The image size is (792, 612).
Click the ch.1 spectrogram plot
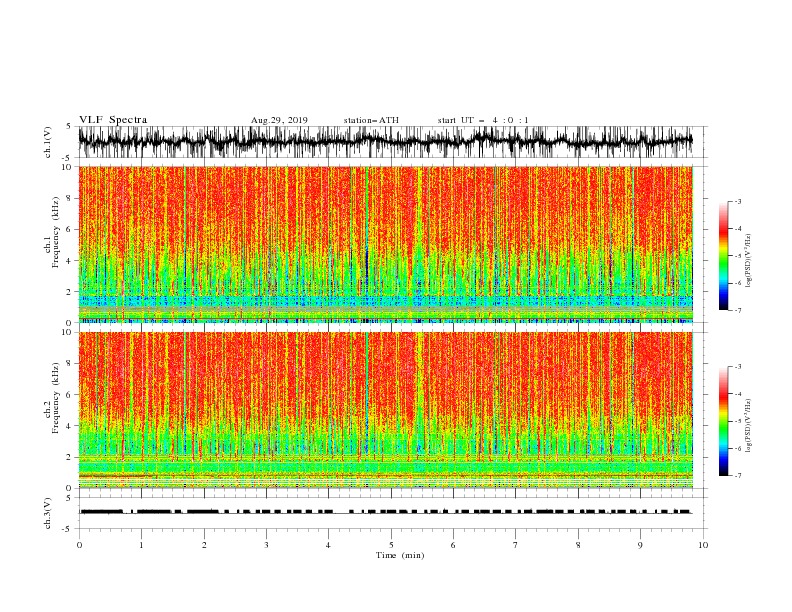(386, 244)
